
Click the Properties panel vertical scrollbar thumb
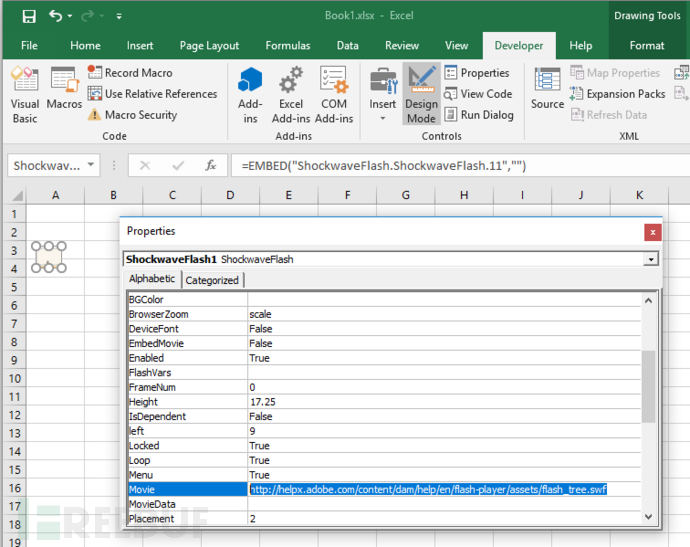(649, 386)
